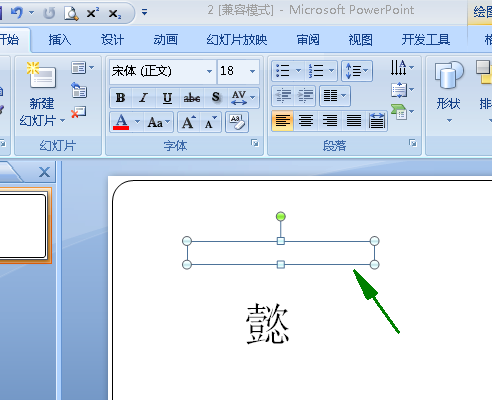Open Print Preview from quick access toolbar
The width and height of the screenshot is (492, 400).
(x=71, y=13)
